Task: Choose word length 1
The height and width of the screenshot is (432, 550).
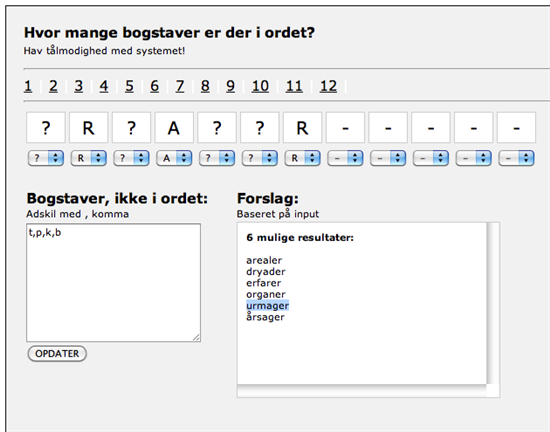Action: pyautogui.click(x=28, y=86)
